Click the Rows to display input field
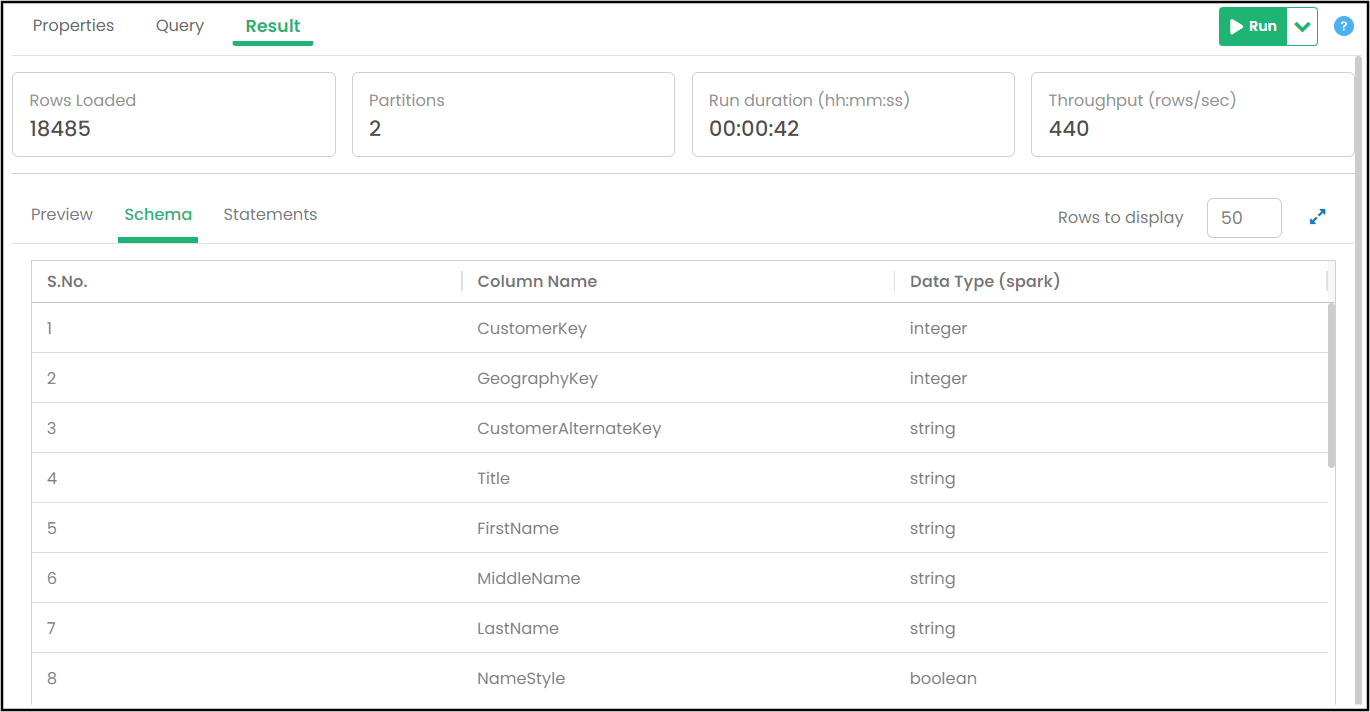The image size is (1370, 712). [x=1243, y=218]
